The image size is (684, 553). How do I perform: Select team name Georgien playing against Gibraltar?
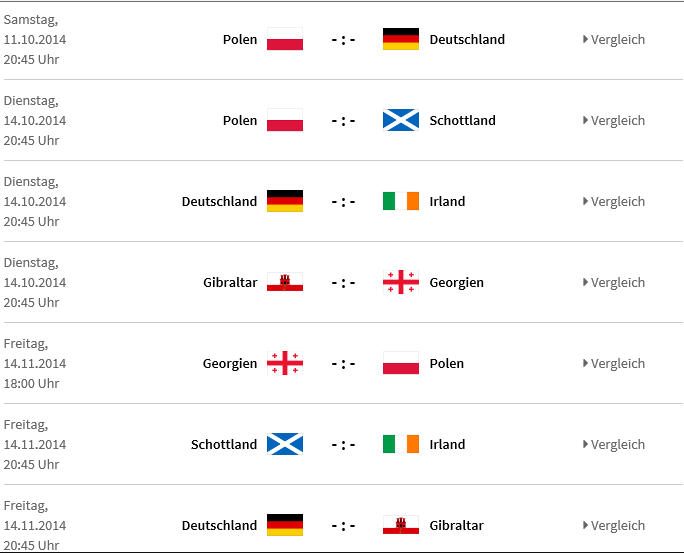click(456, 283)
